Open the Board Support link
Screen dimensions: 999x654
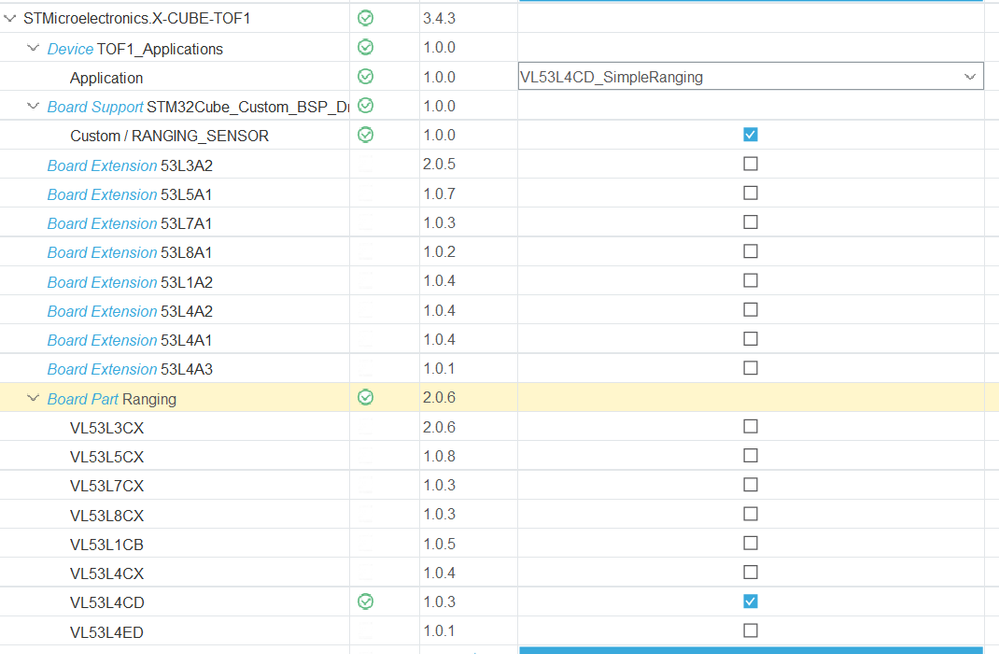[95, 107]
